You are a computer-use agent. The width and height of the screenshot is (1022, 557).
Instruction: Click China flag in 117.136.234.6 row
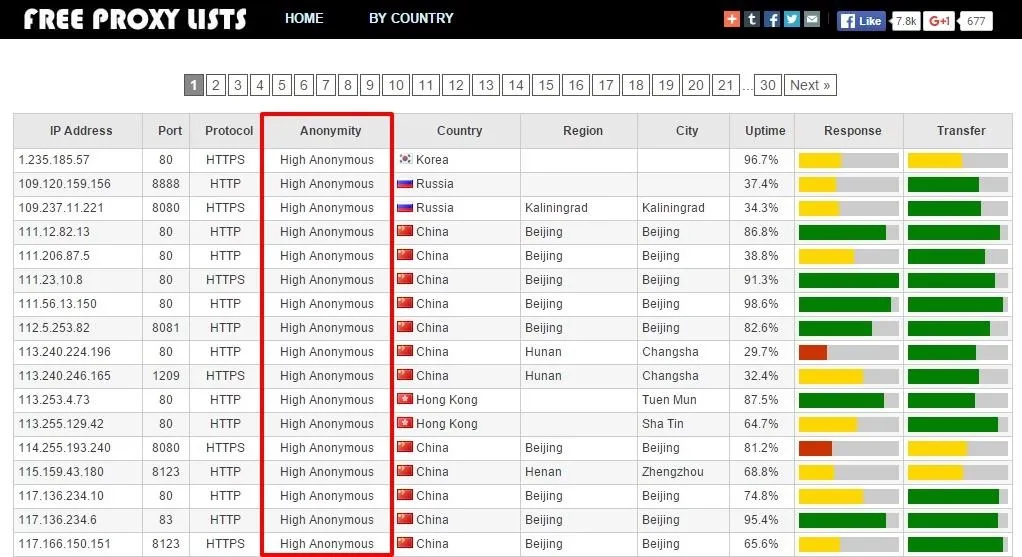tap(405, 519)
